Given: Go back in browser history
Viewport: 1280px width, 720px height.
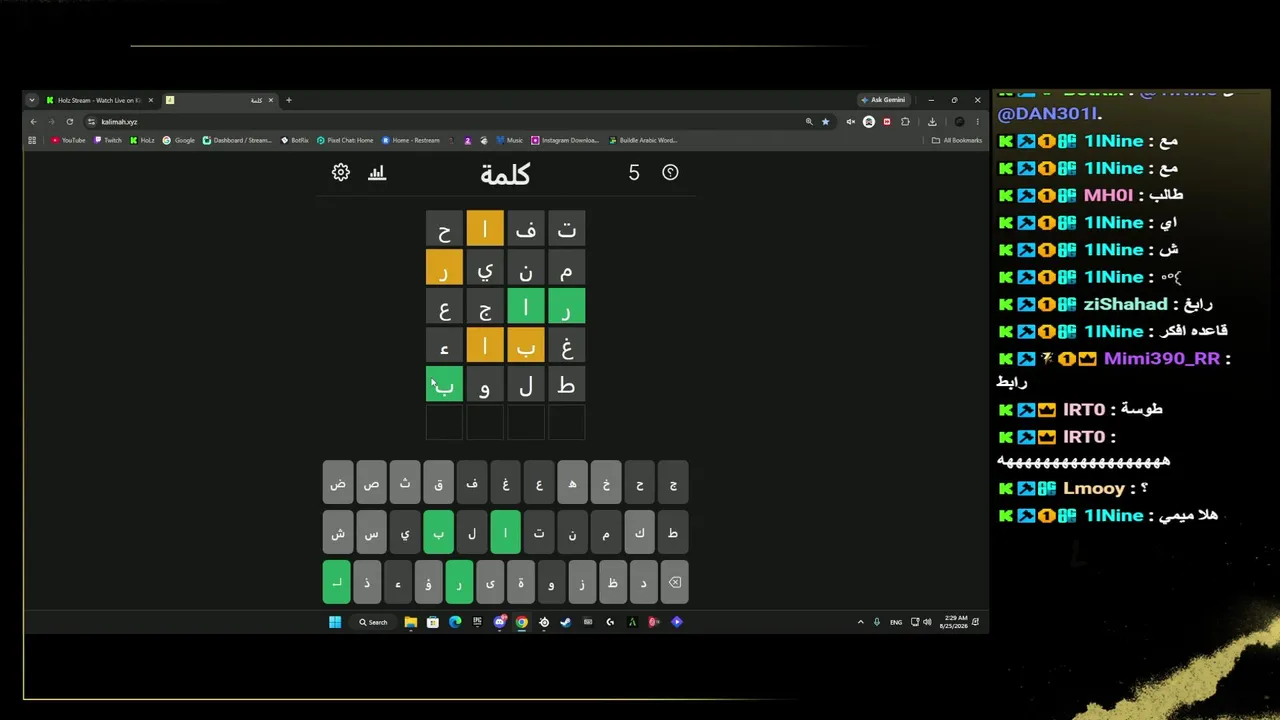Looking at the screenshot, I should 33,121.
